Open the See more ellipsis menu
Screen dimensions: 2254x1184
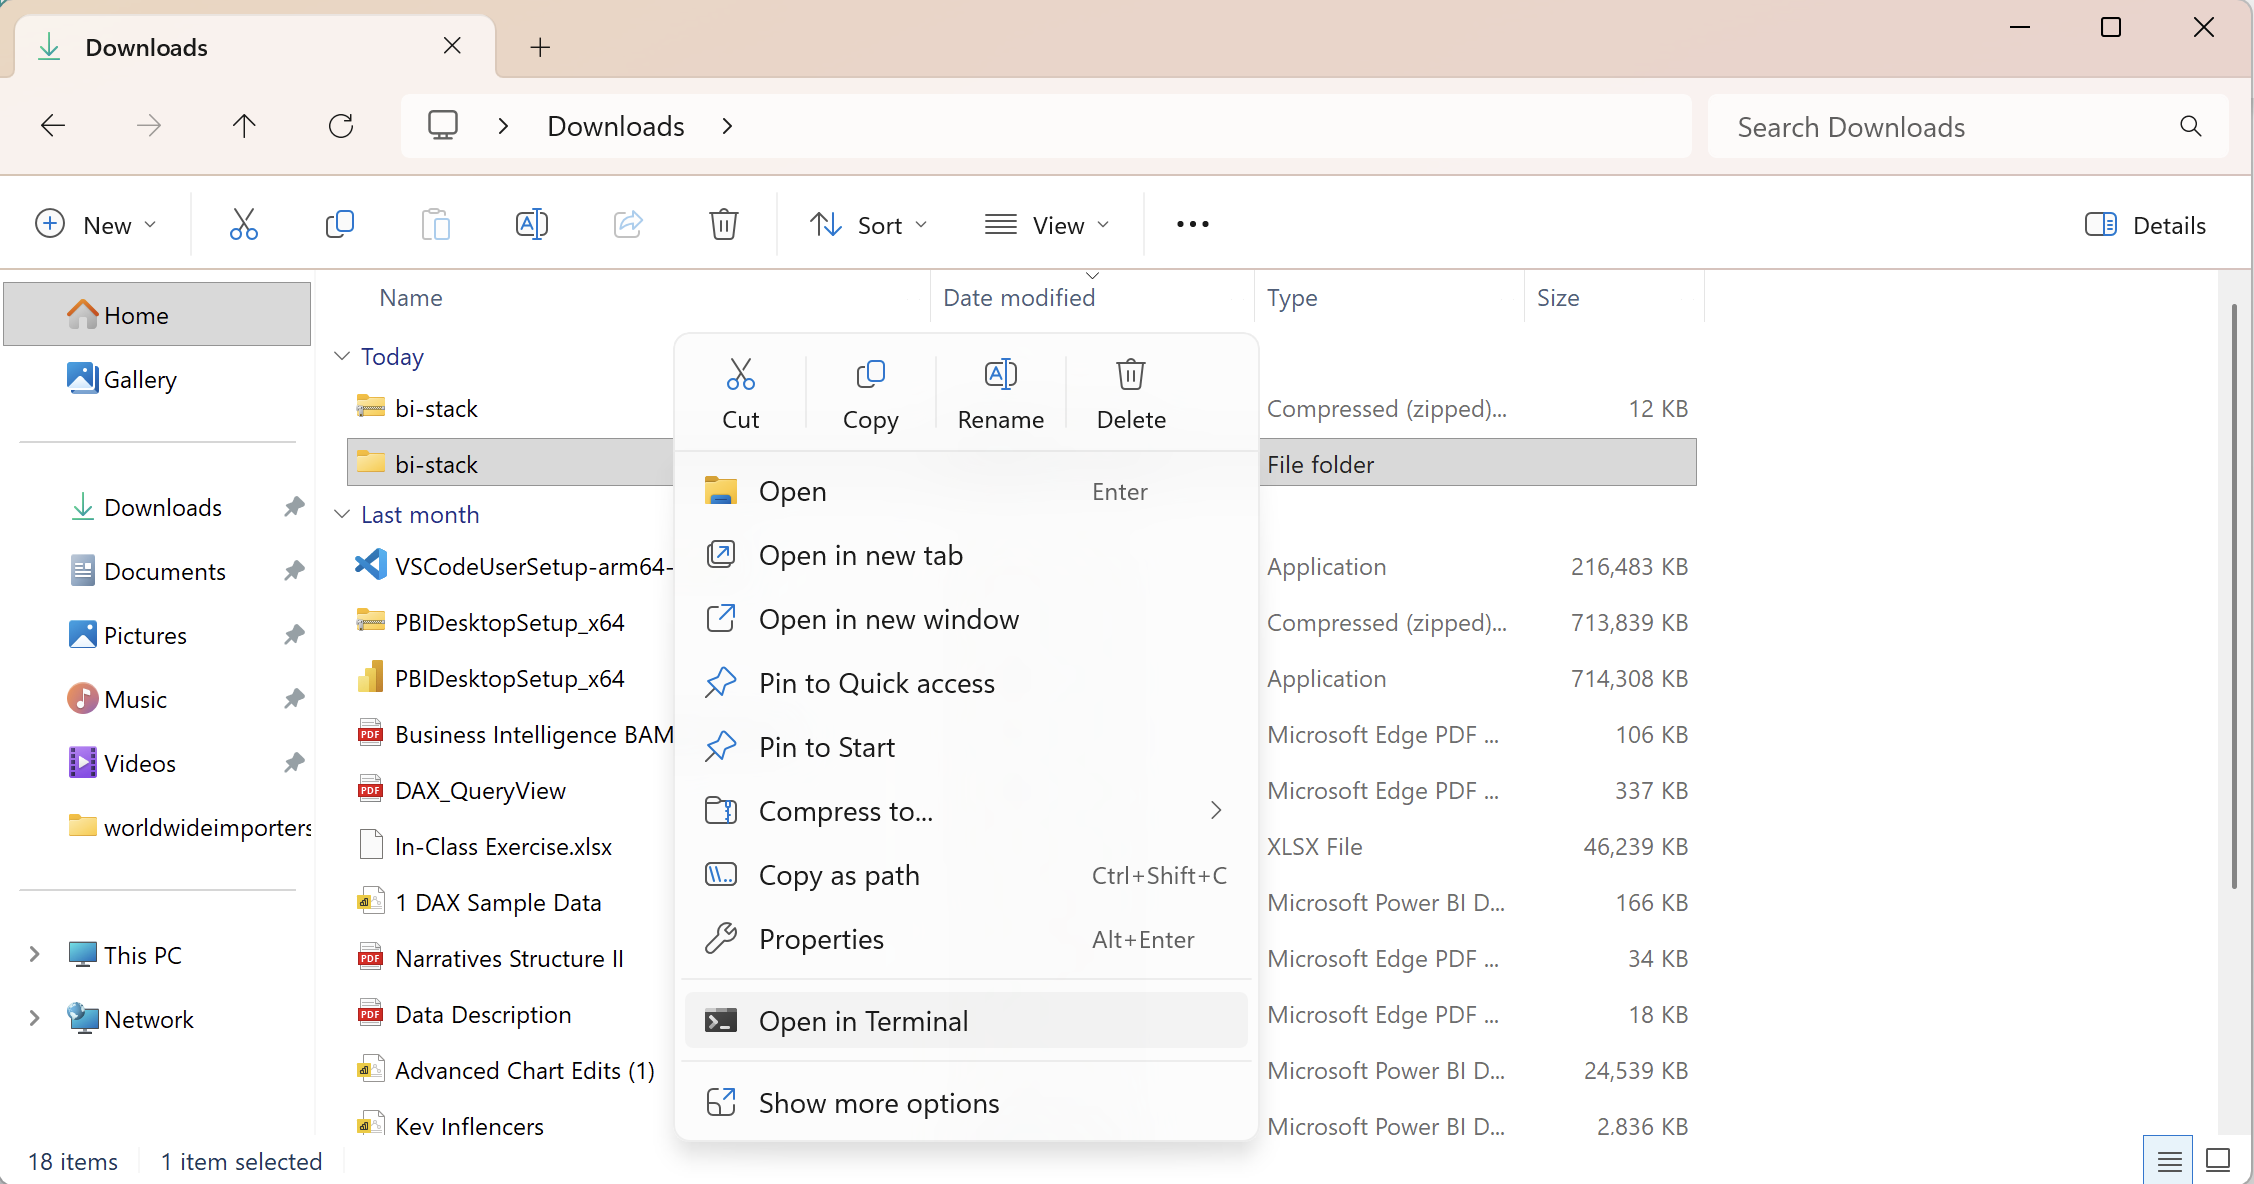tap(1193, 224)
